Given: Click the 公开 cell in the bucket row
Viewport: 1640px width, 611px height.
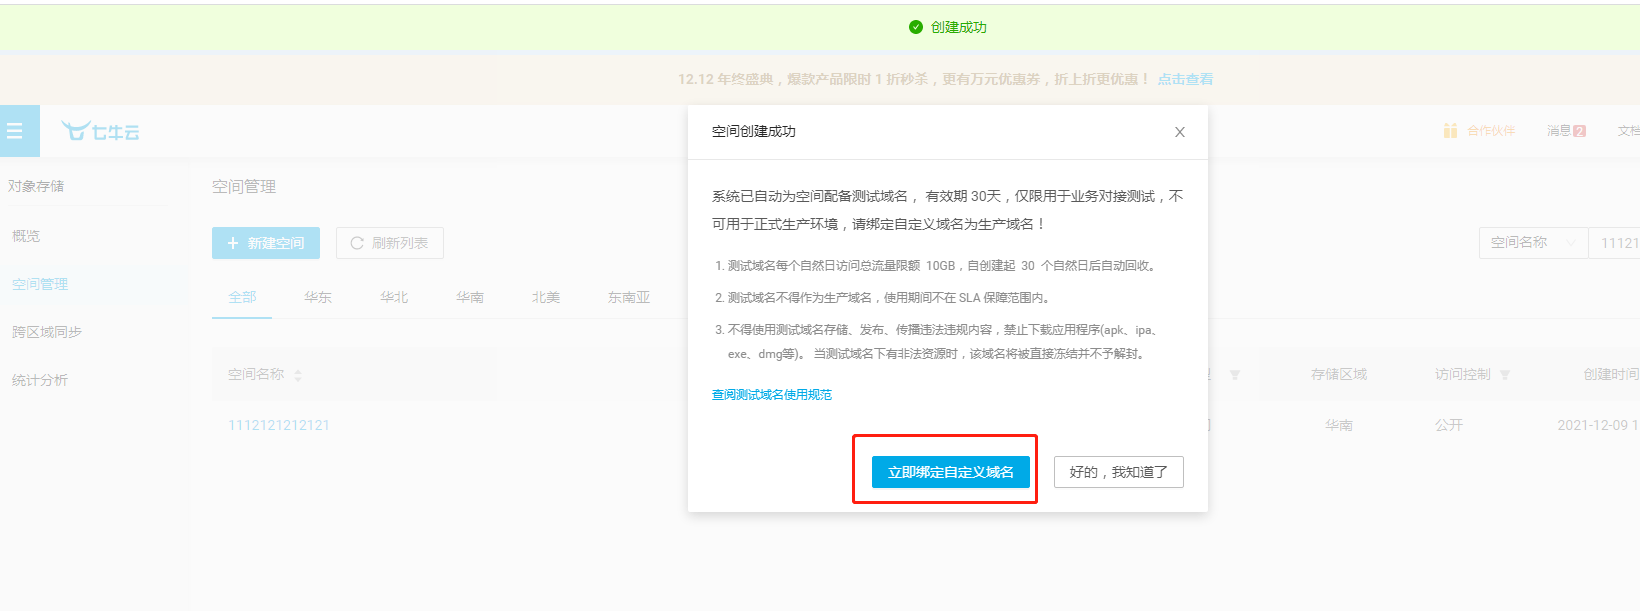Looking at the screenshot, I should click(1449, 425).
